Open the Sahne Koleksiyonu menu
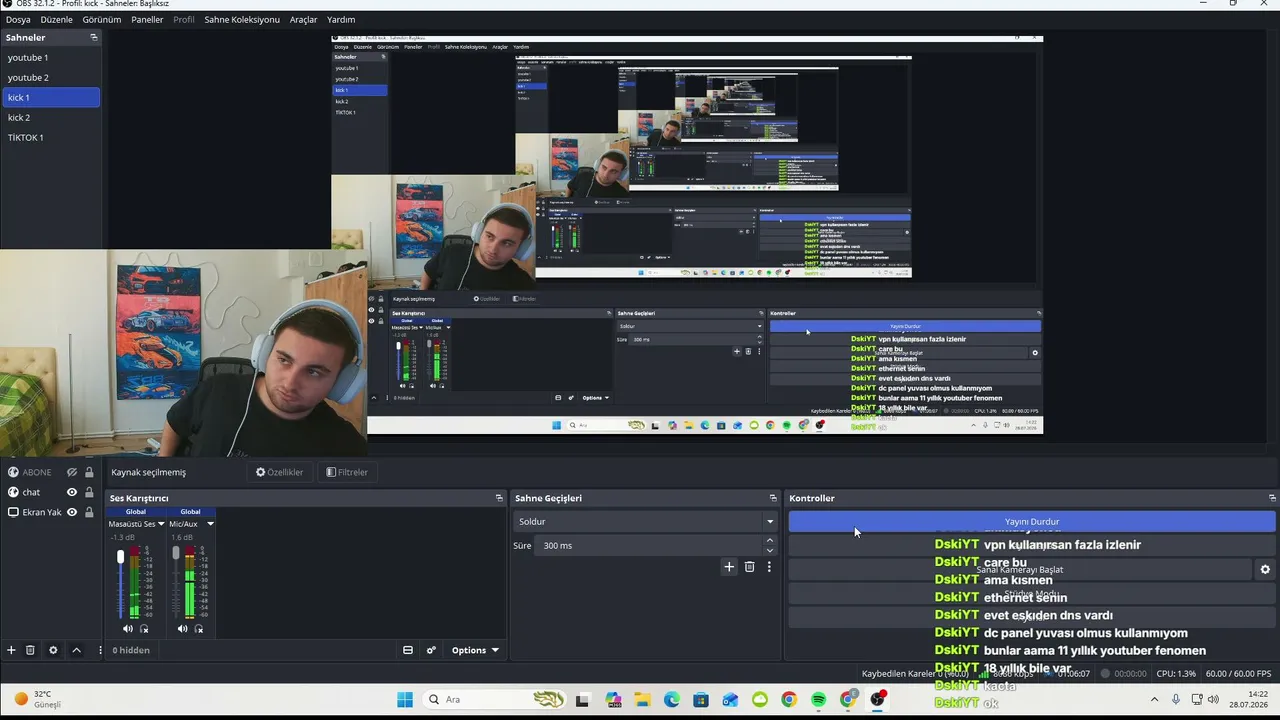 [x=242, y=19]
